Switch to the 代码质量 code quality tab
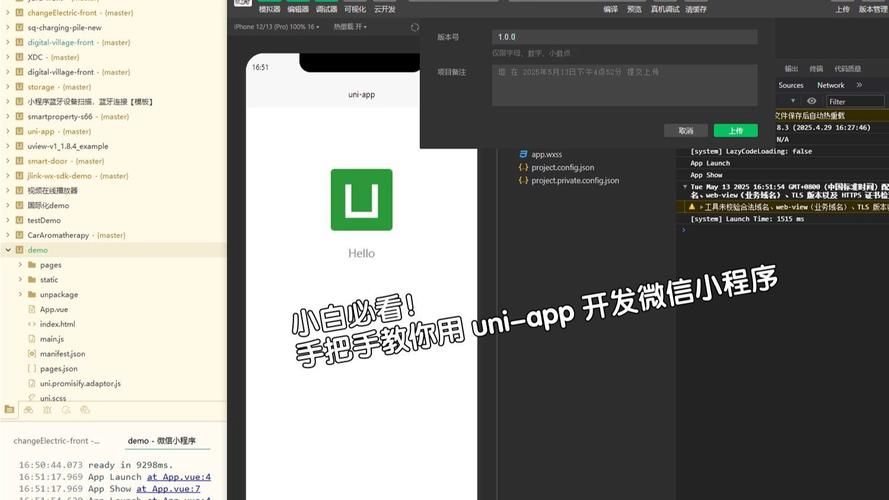 tap(848, 69)
